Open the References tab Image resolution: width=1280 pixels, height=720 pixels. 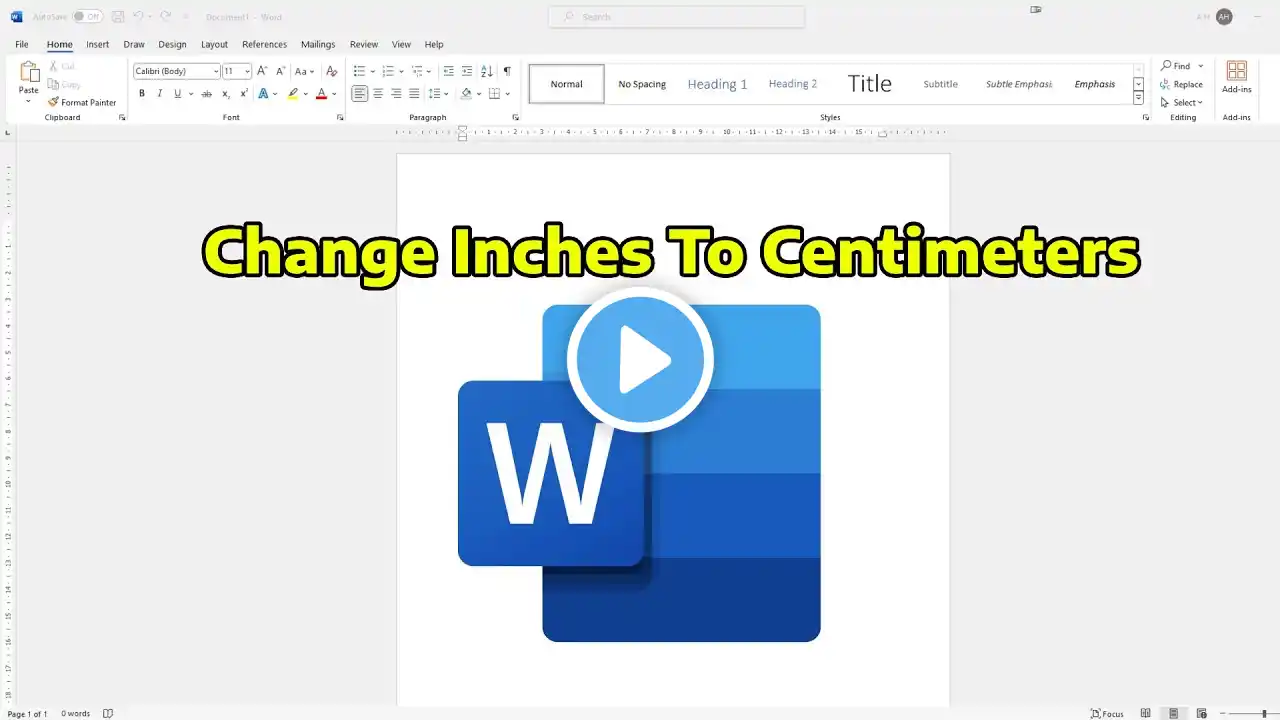coord(264,44)
